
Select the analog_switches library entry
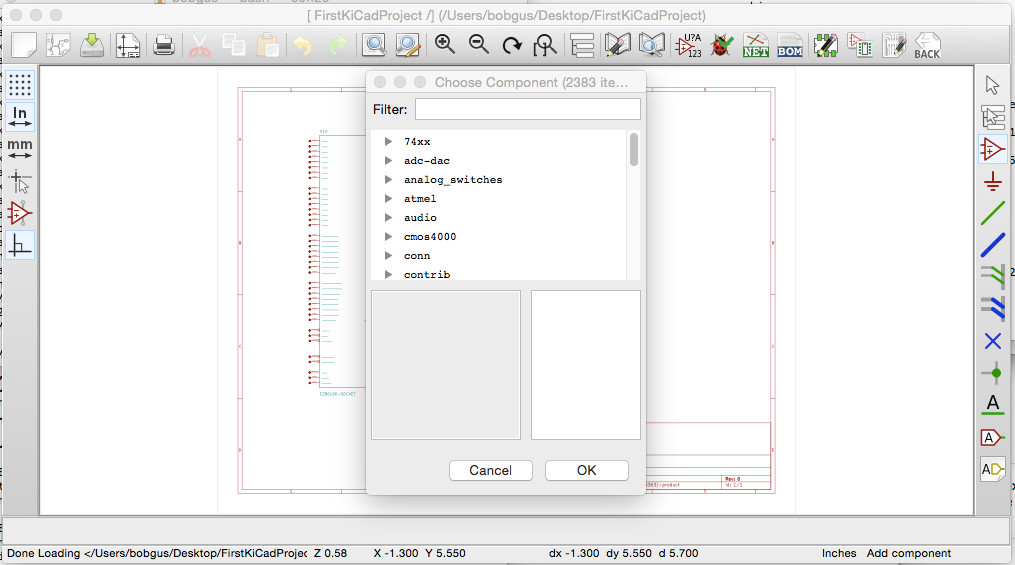(452, 180)
